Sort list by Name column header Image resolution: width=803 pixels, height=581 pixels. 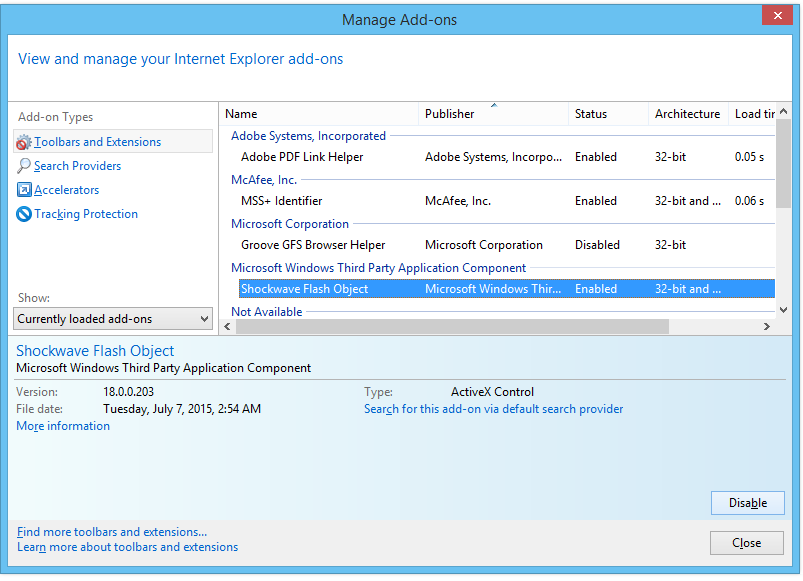pyautogui.click(x=320, y=114)
